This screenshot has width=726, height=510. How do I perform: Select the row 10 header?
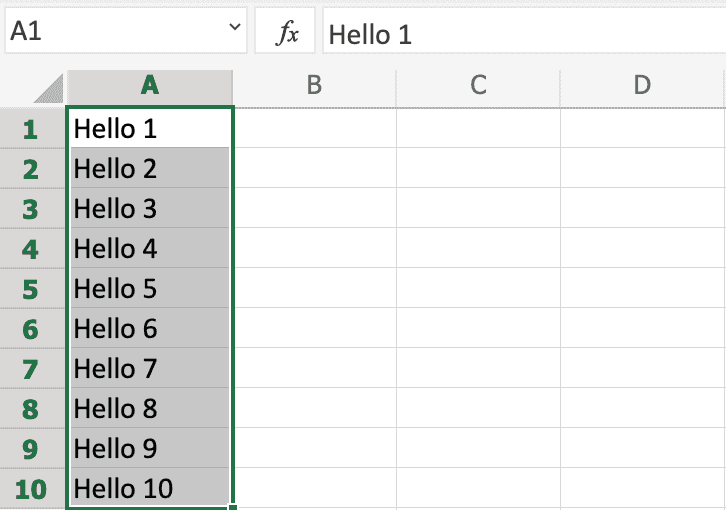pos(31,489)
